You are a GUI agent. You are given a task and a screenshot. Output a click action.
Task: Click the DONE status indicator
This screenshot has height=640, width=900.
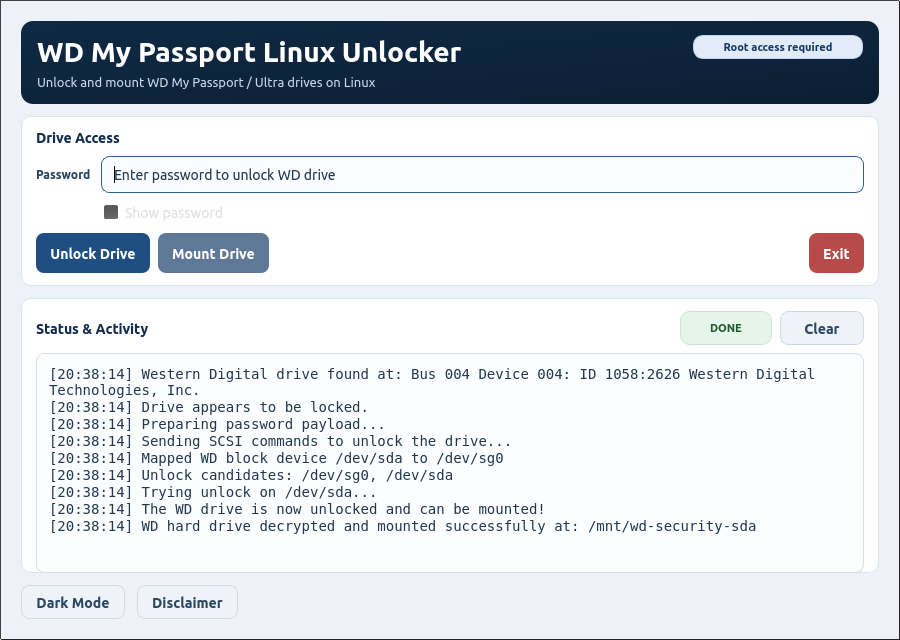[726, 328]
